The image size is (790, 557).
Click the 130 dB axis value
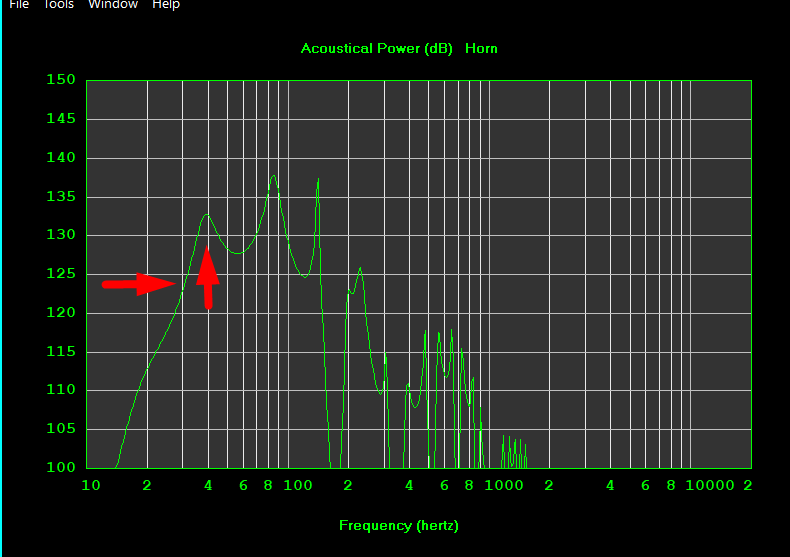[61, 234]
